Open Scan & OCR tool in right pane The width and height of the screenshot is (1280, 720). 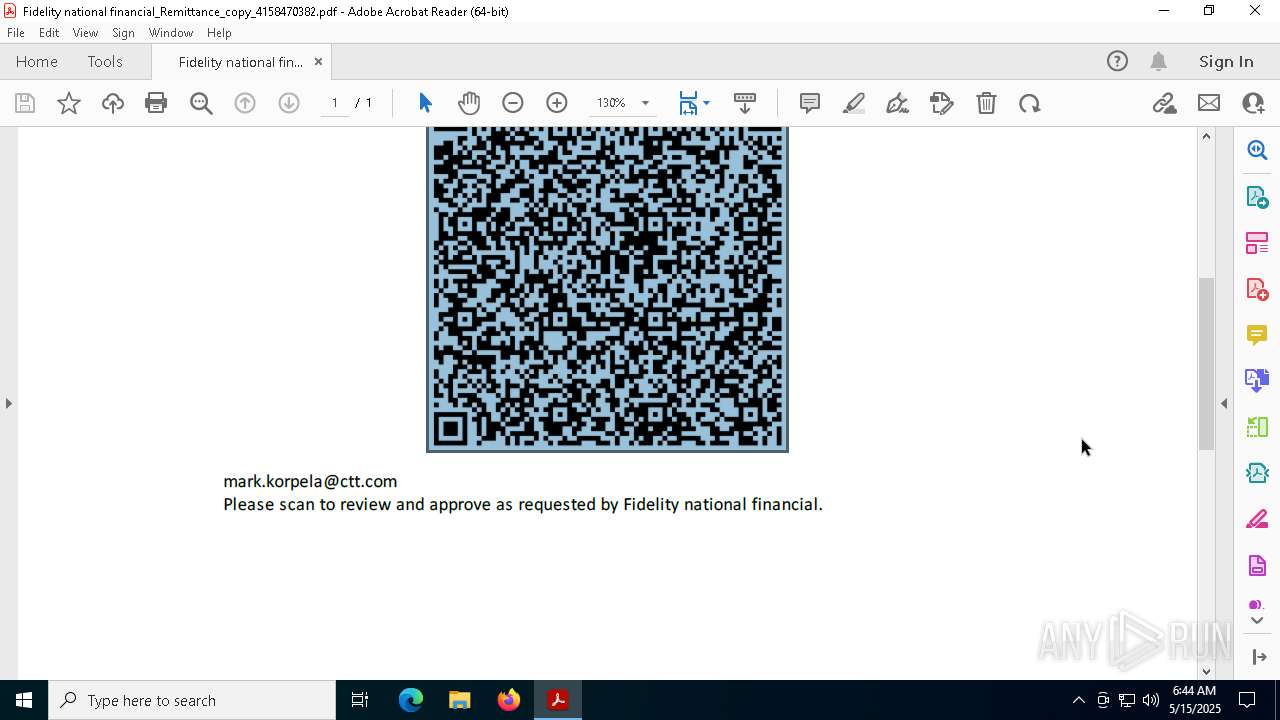coord(1257,472)
